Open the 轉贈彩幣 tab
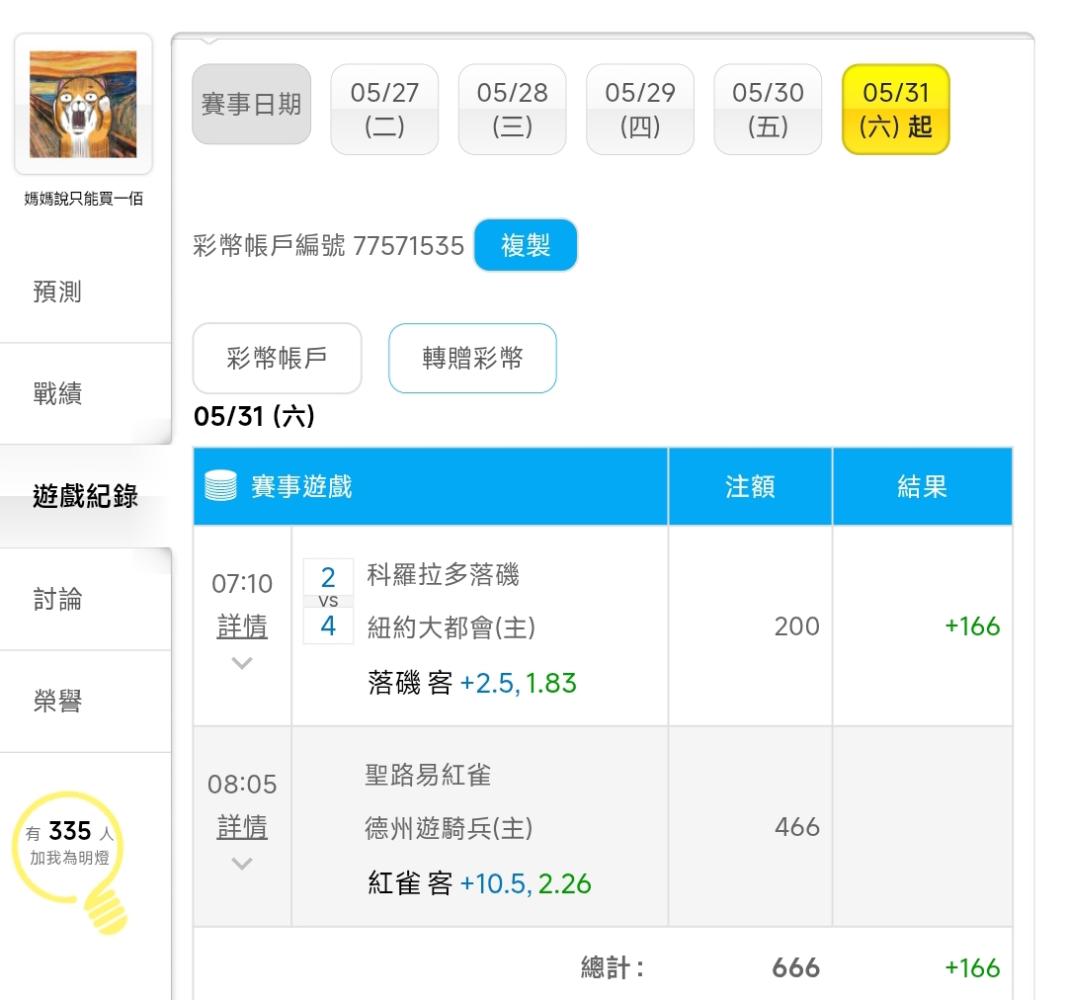The width and height of the screenshot is (1067, 1000). tap(472, 358)
